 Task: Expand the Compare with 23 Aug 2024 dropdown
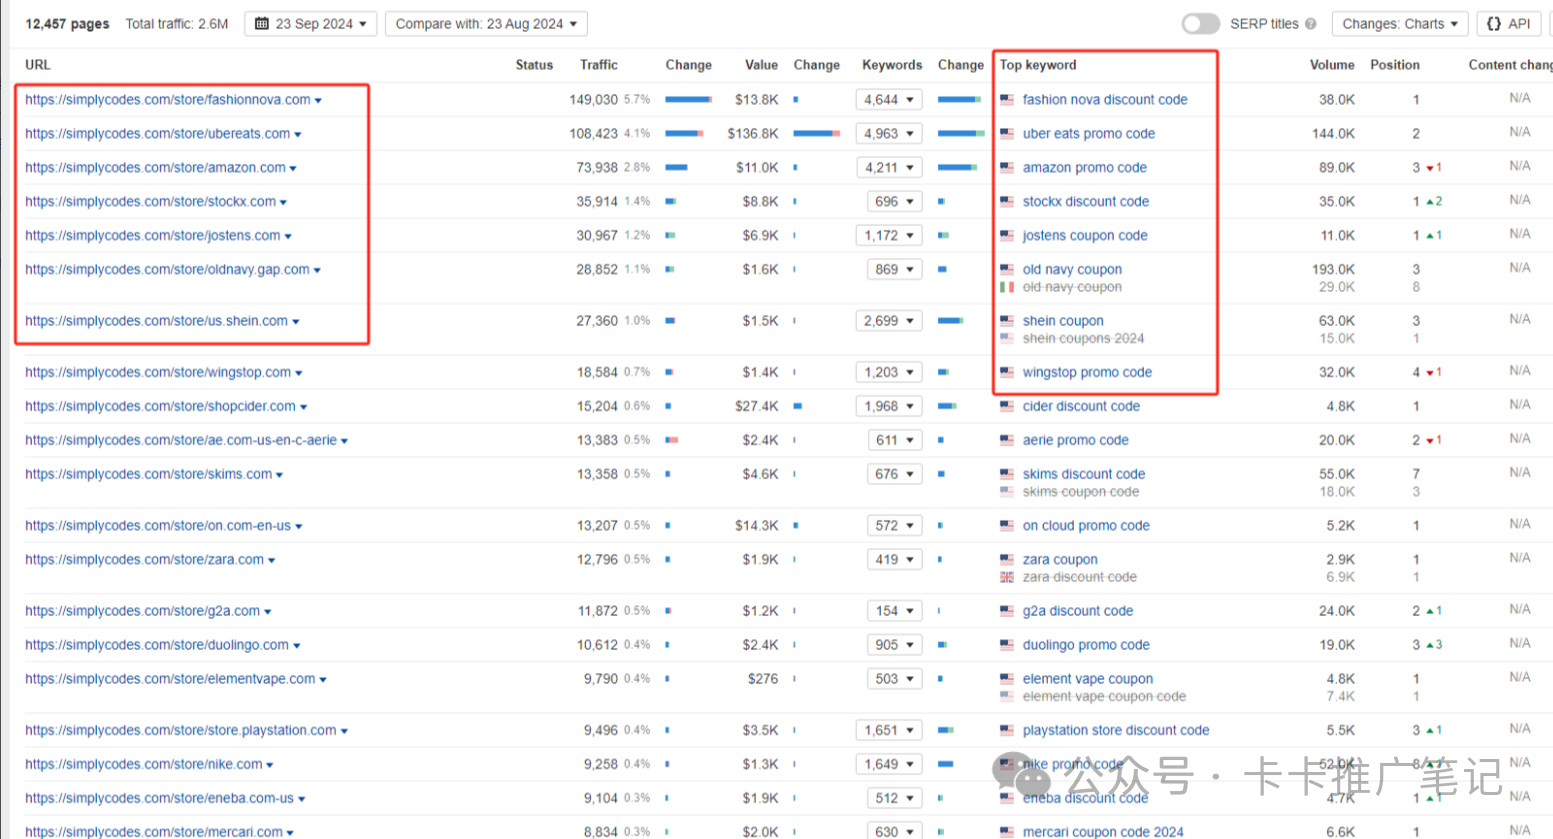(x=486, y=24)
